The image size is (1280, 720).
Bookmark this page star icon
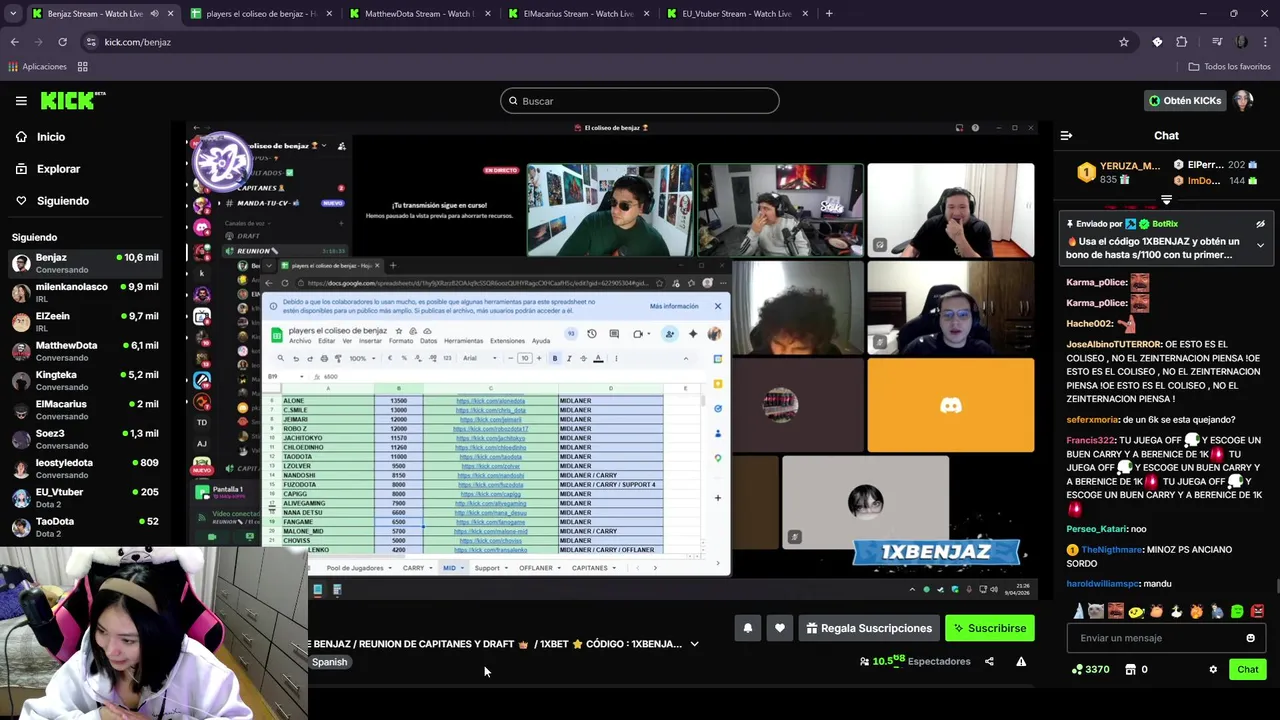[1124, 42]
